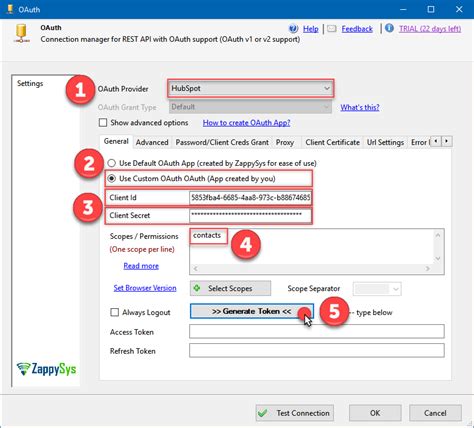Click the Access Token field

click(x=317, y=332)
